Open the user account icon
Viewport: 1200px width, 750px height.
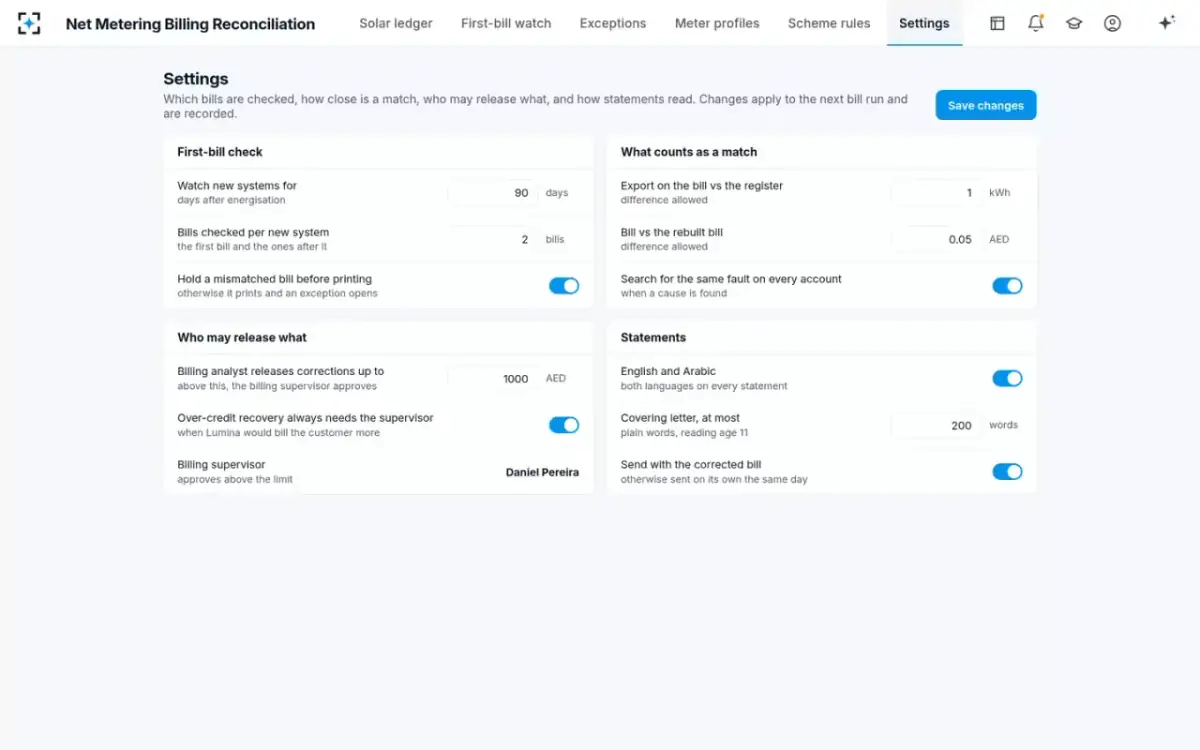pyautogui.click(x=1112, y=23)
